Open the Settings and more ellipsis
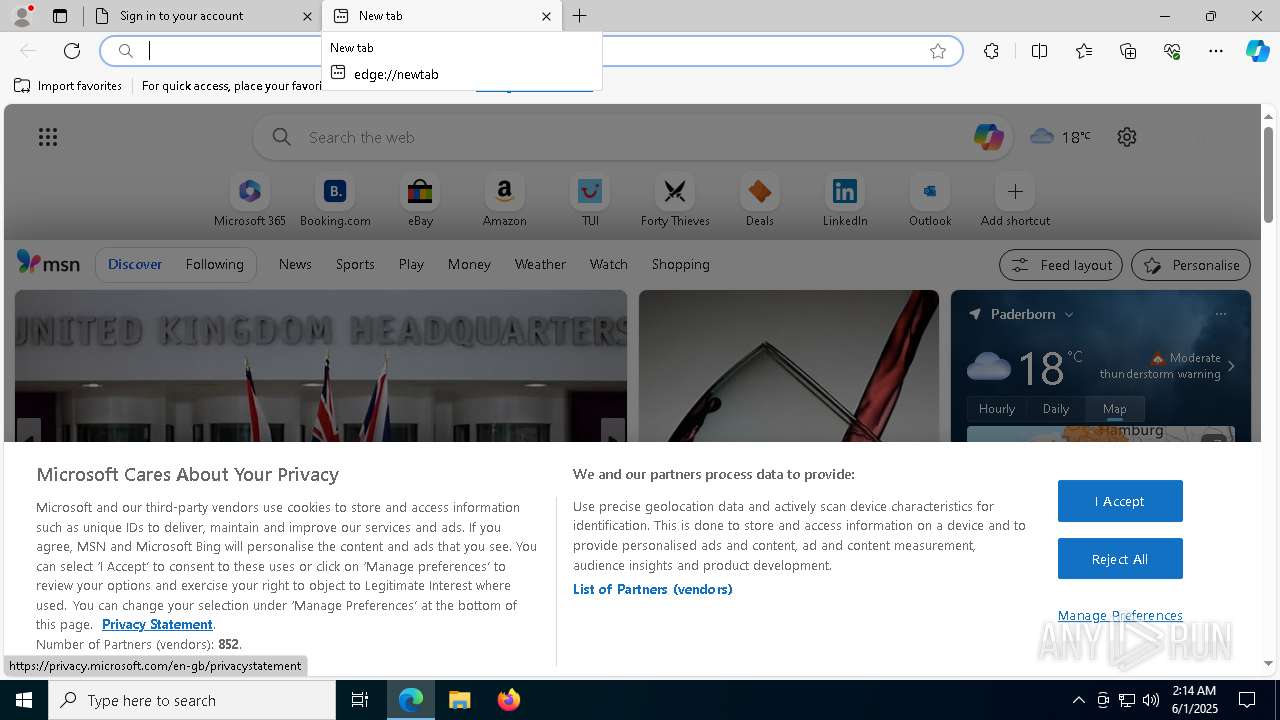1280x720 pixels. click(1216, 51)
